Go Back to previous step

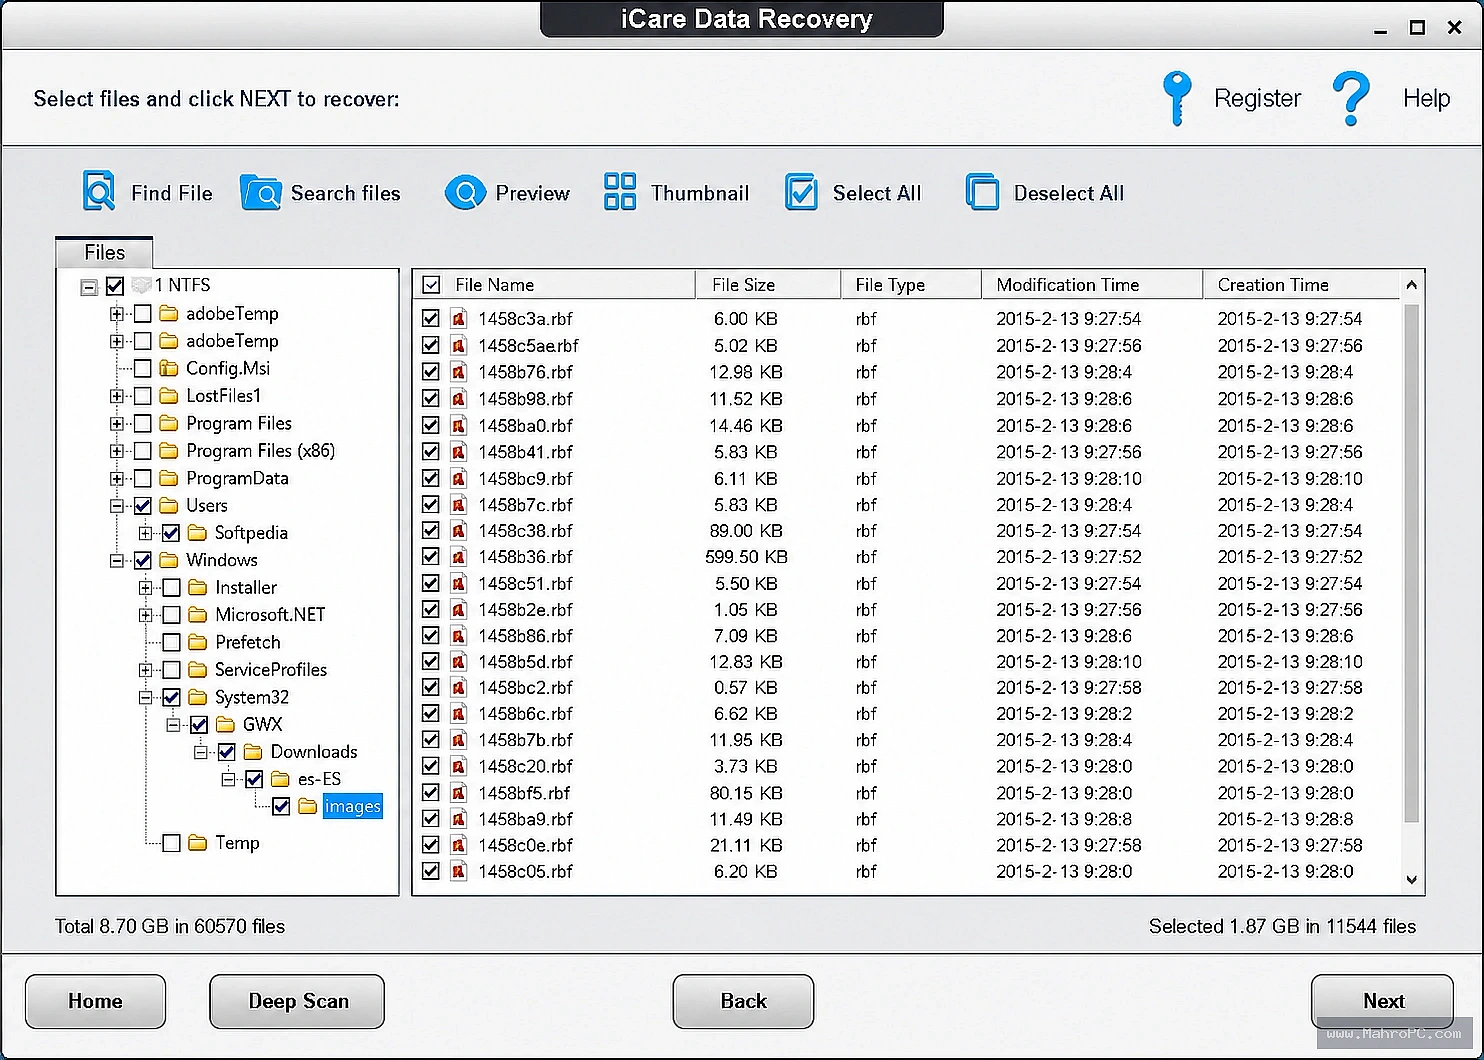coord(743,1001)
